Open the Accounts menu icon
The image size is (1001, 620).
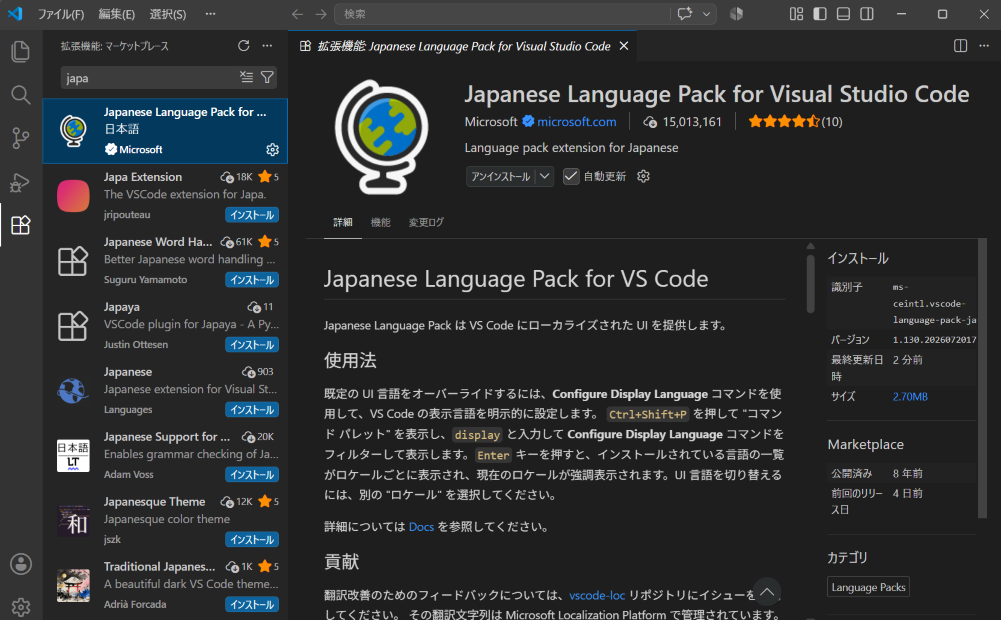(x=20, y=564)
